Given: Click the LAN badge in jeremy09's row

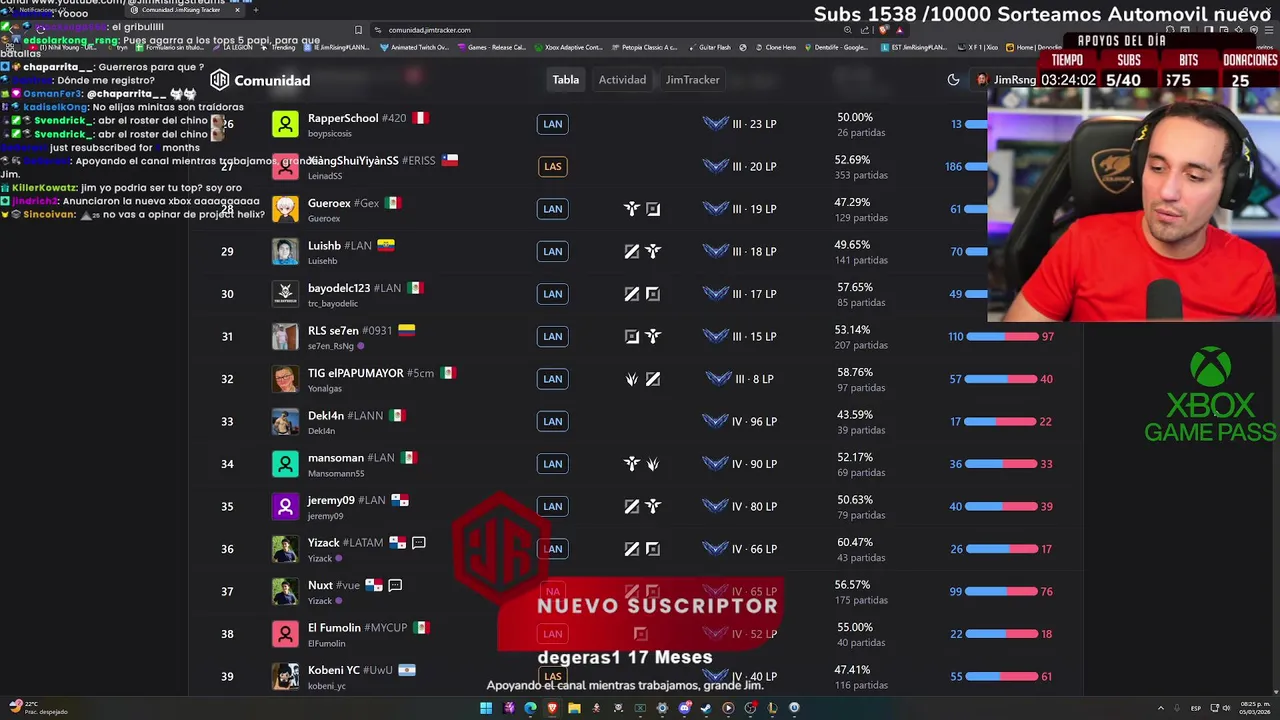Looking at the screenshot, I should click(x=552, y=506).
